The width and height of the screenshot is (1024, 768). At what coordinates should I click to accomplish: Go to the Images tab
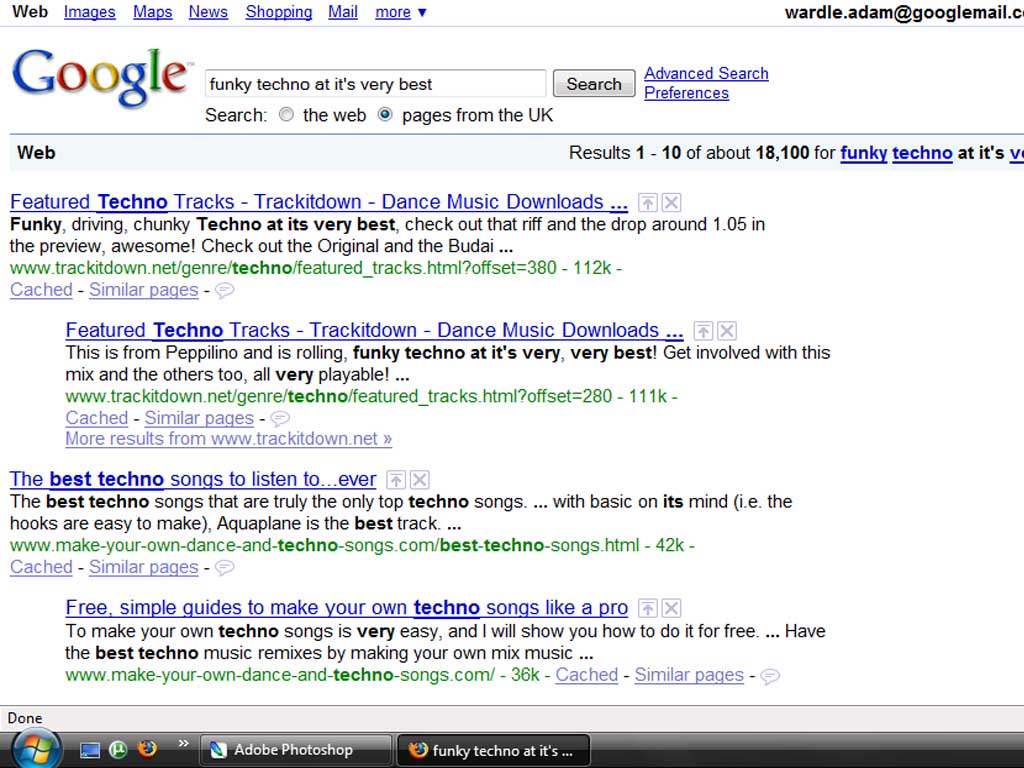click(89, 12)
